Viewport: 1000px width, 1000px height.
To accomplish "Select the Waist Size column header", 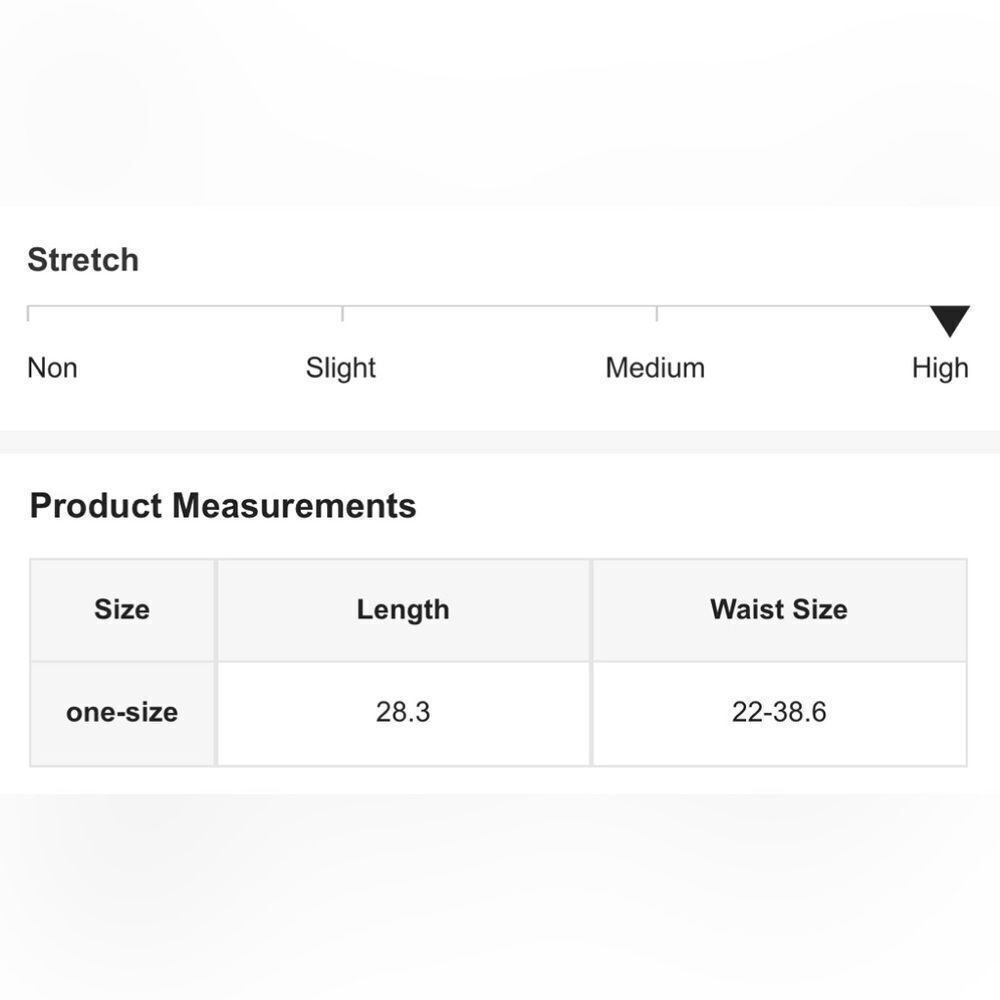I will [x=779, y=610].
